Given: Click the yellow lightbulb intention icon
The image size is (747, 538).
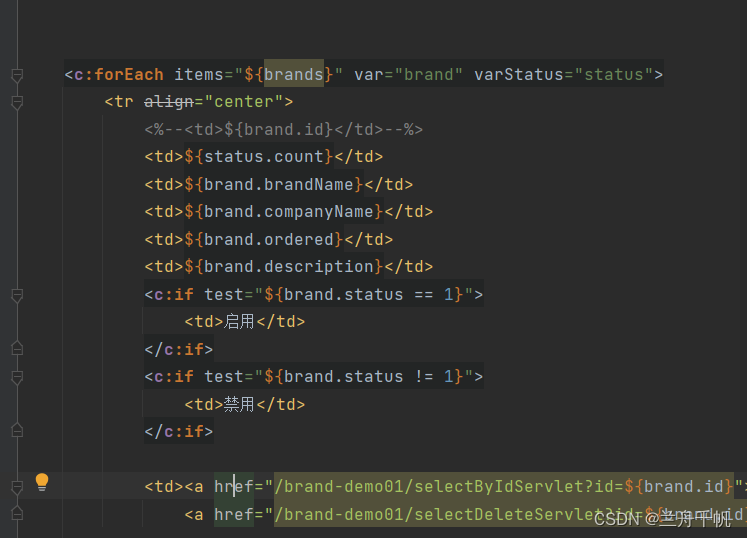Looking at the screenshot, I should [x=42, y=482].
